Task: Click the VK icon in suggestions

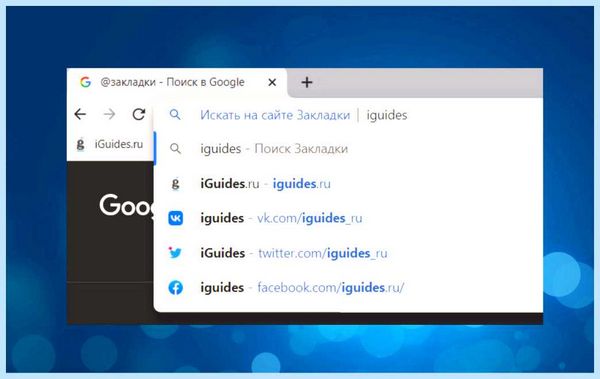Action: coord(176,218)
